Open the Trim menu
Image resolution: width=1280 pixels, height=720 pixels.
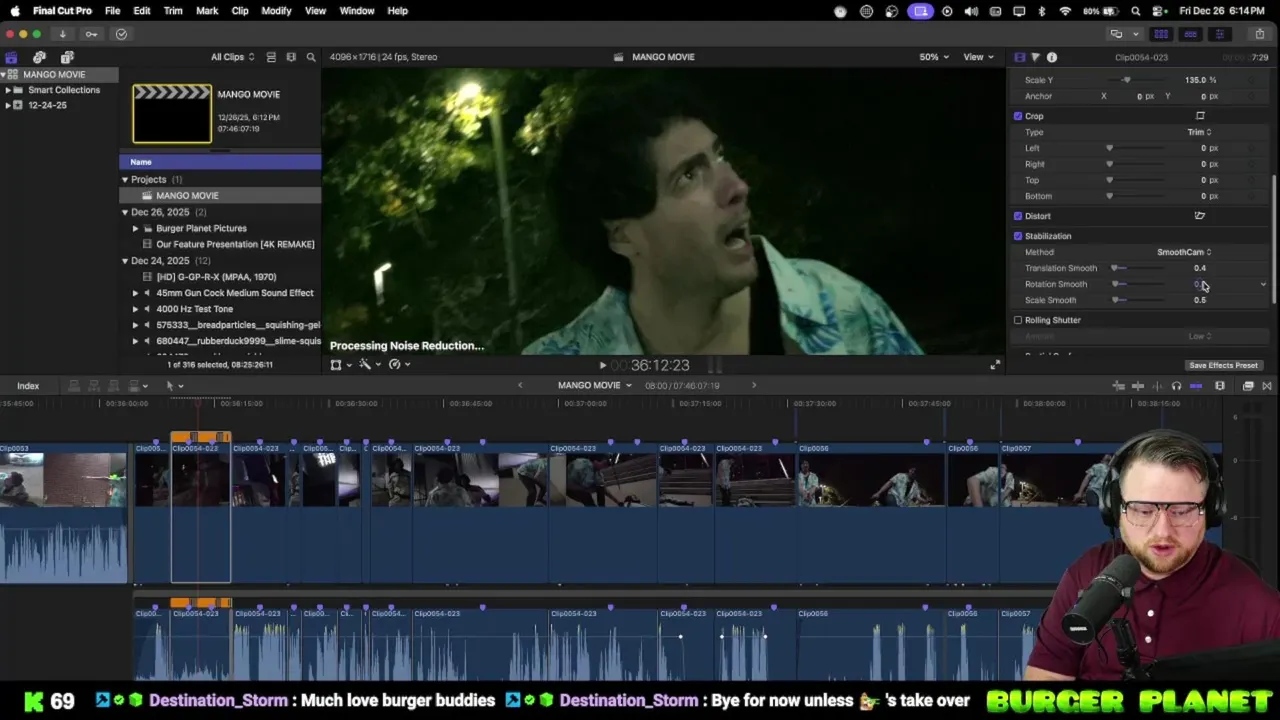tap(173, 11)
